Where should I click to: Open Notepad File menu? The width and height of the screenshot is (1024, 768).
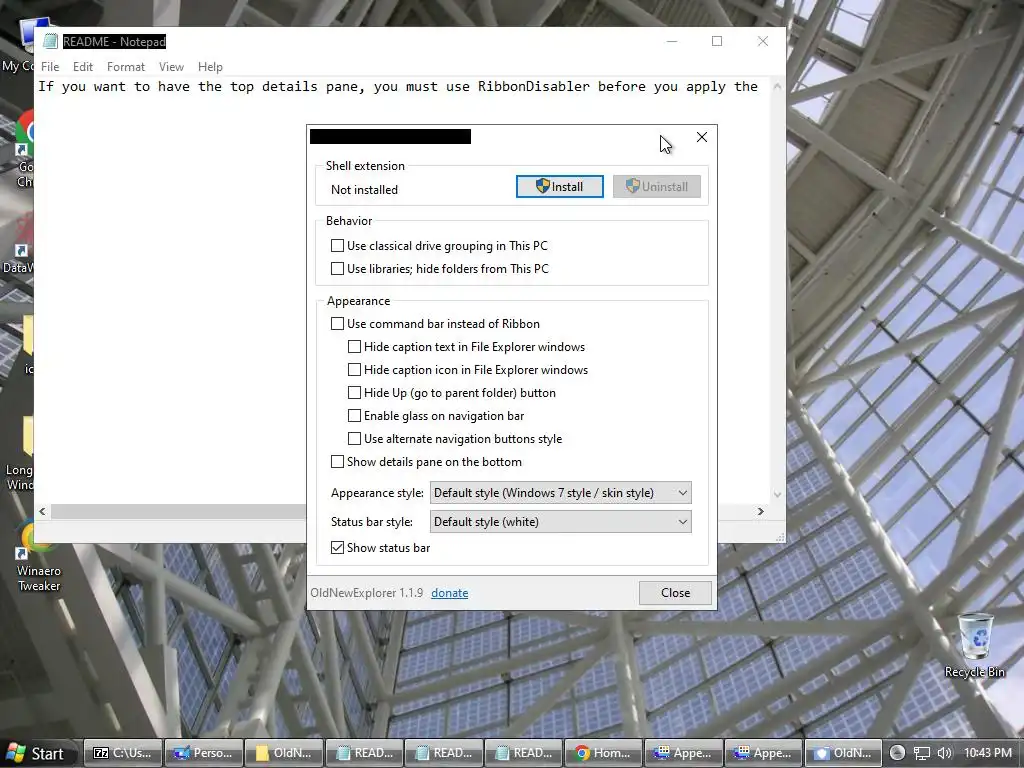coord(50,67)
